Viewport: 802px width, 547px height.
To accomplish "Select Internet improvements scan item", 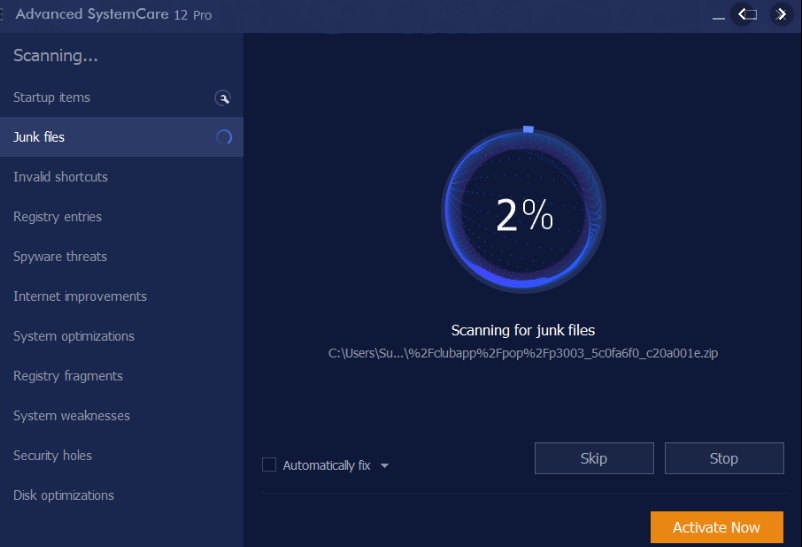I will click(80, 297).
